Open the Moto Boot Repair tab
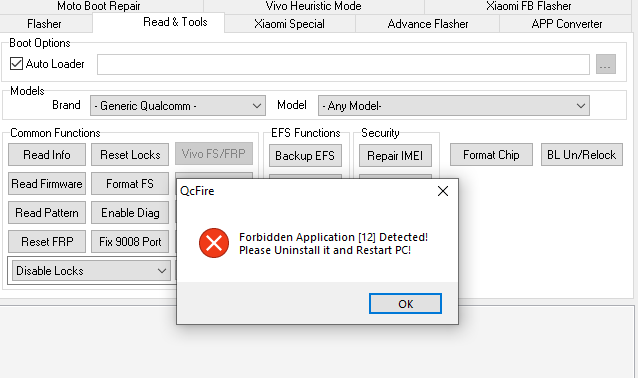638x378 pixels. tap(99, 6)
